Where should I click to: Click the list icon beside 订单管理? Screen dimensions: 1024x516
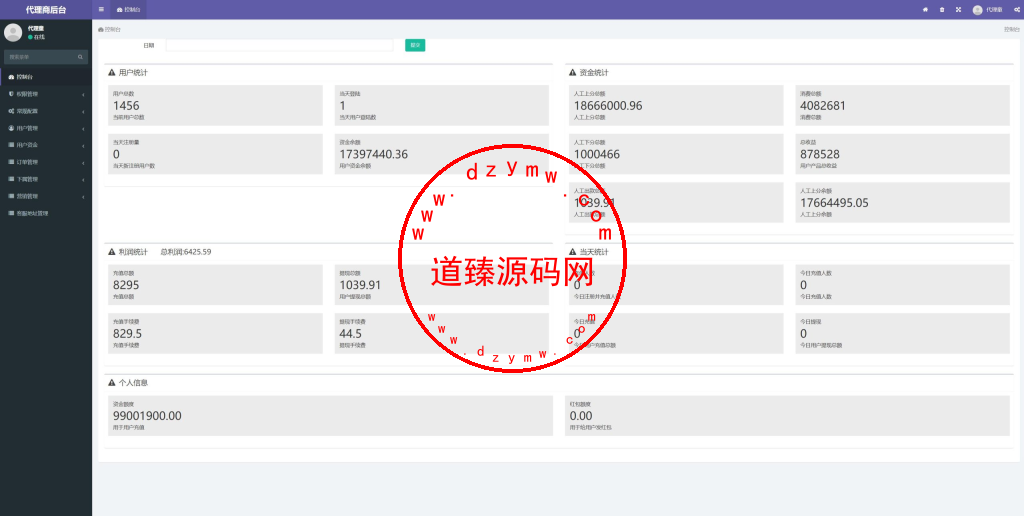11,162
